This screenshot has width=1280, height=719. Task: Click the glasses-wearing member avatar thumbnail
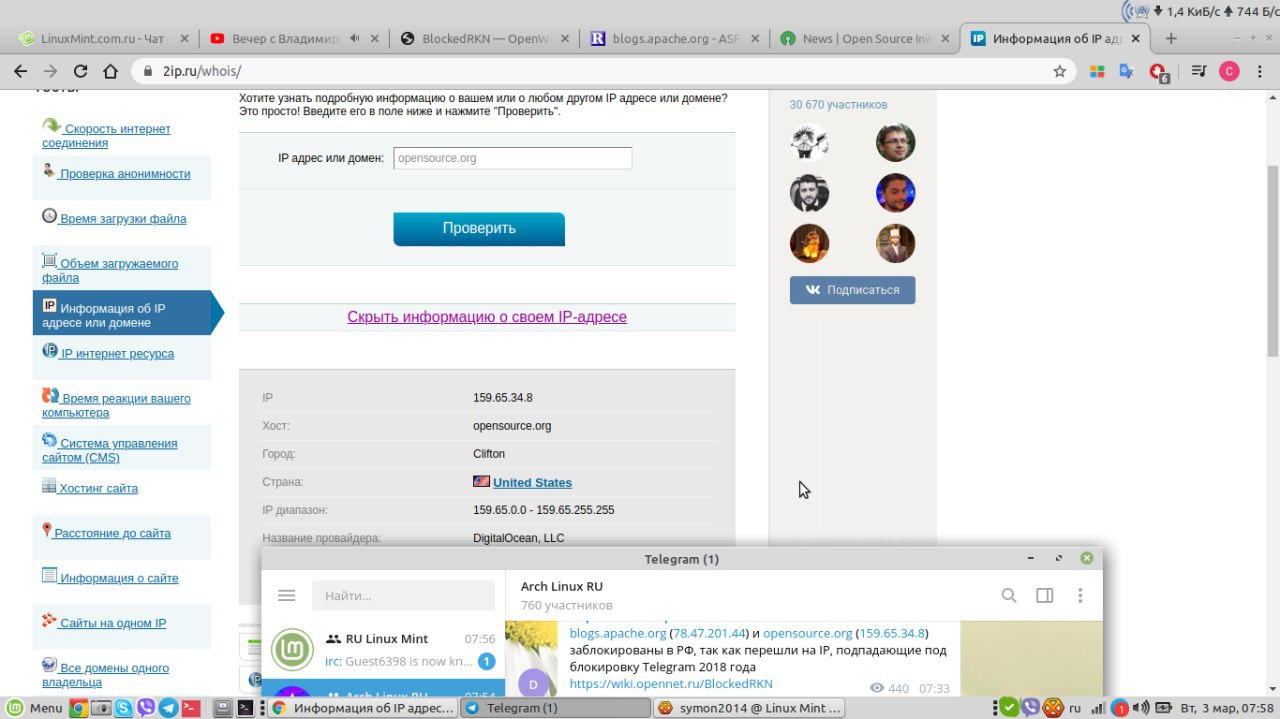(x=895, y=142)
